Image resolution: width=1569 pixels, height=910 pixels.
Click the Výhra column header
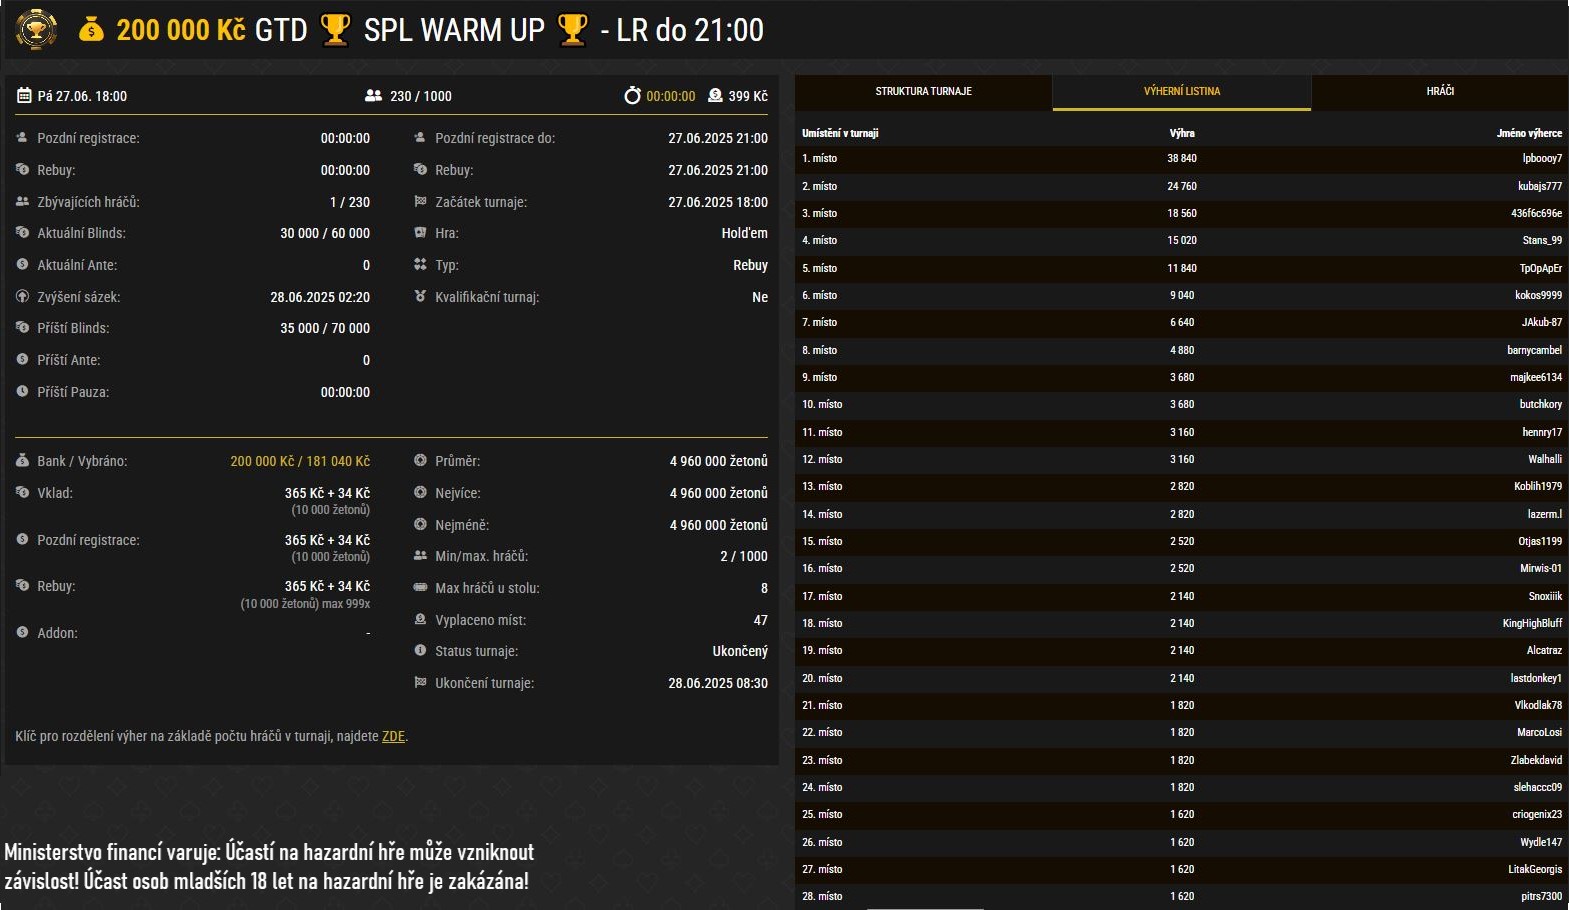[1182, 133]
